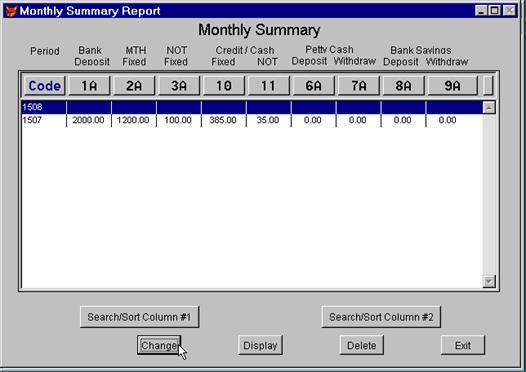Click the 11 column header
This screenshot has height=372, width=526.
[x=268, y=86]
